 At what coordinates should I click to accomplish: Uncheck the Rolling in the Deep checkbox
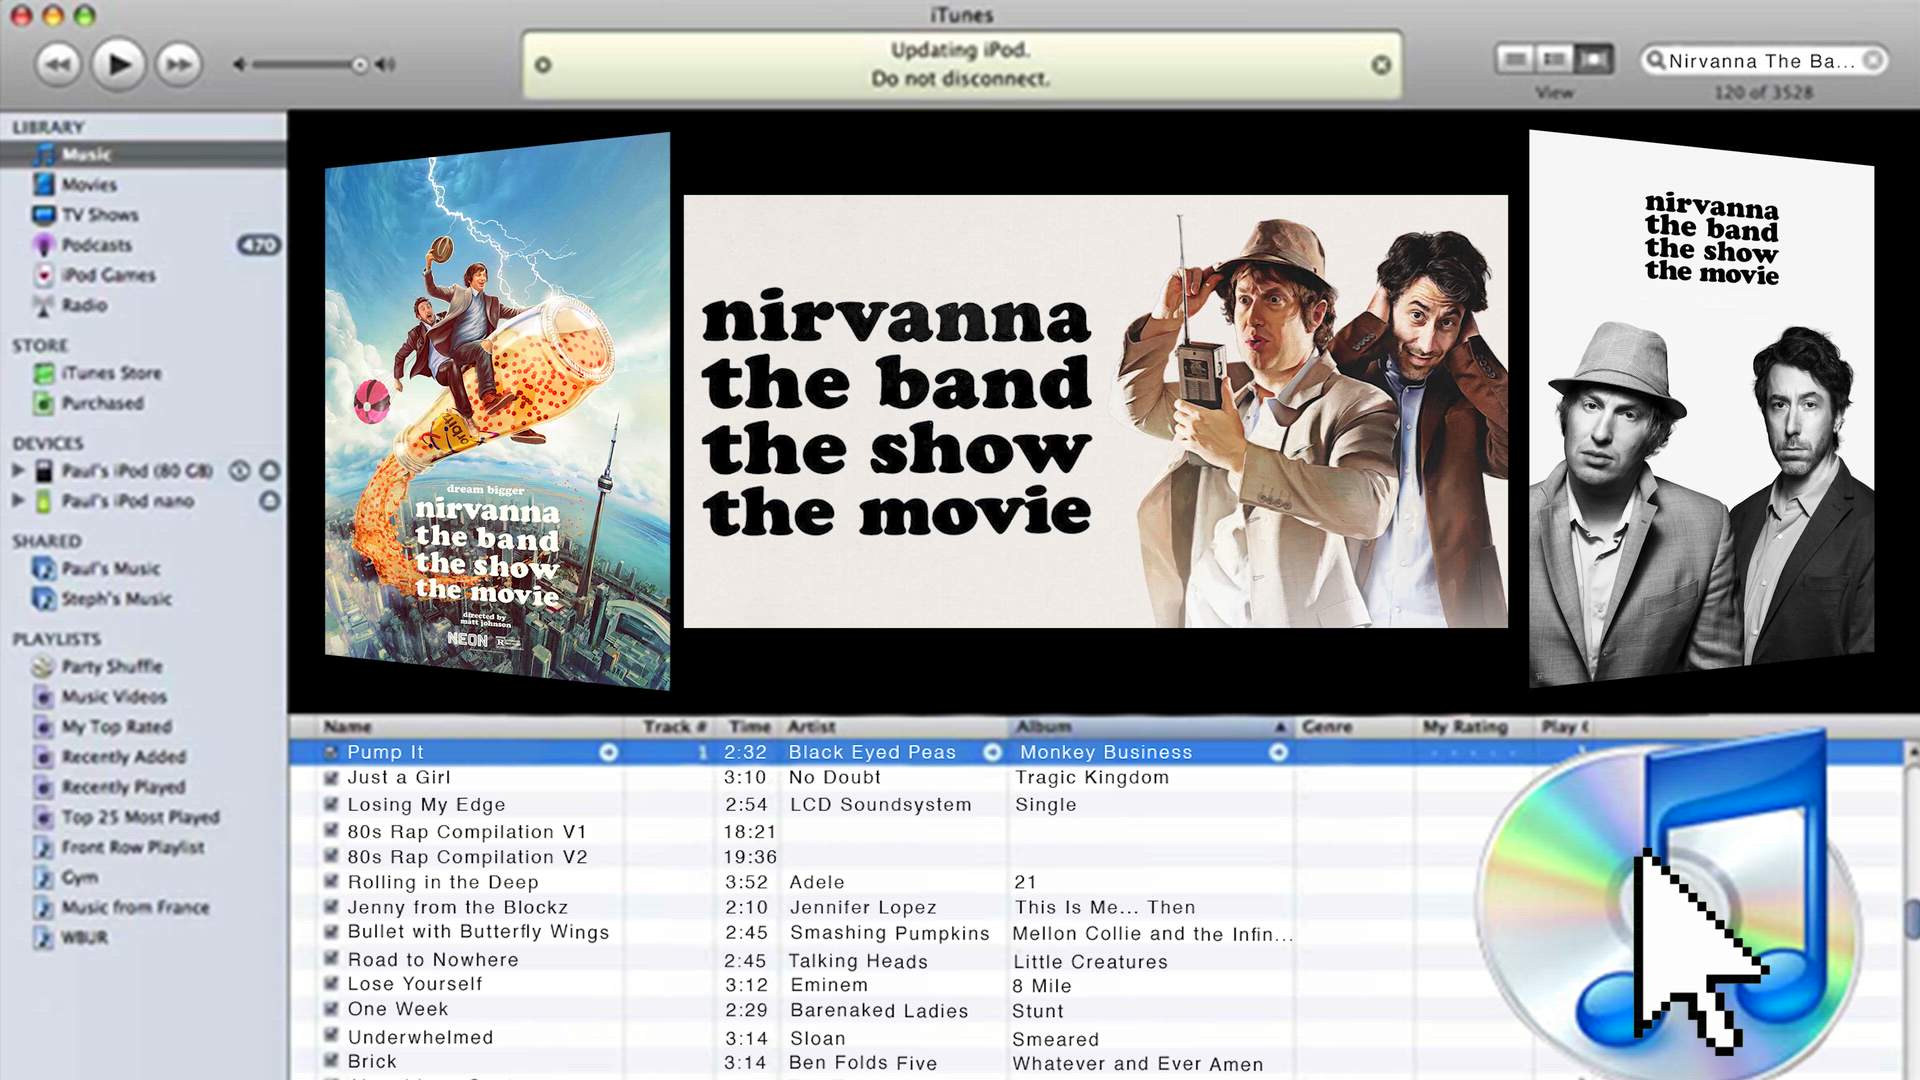tap(331, 882)
